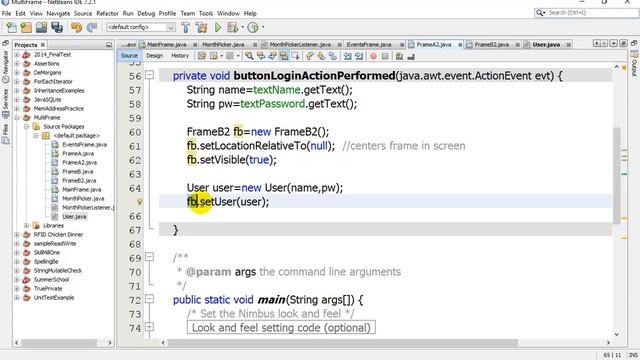Click the Debug Project icon
The height and width of the screenshot is (360, 640).
[233, 27]
